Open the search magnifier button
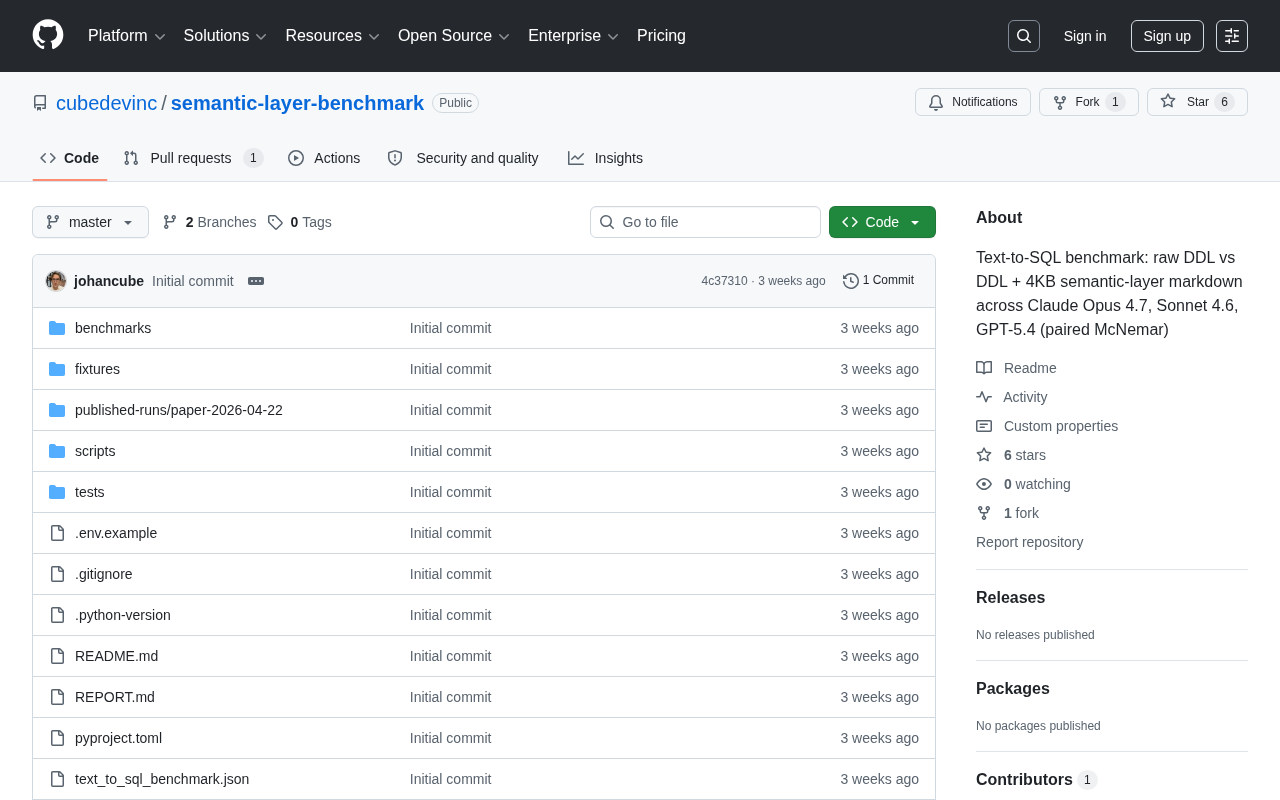This screenshot has width=1280, height=800. [1024, 36]
